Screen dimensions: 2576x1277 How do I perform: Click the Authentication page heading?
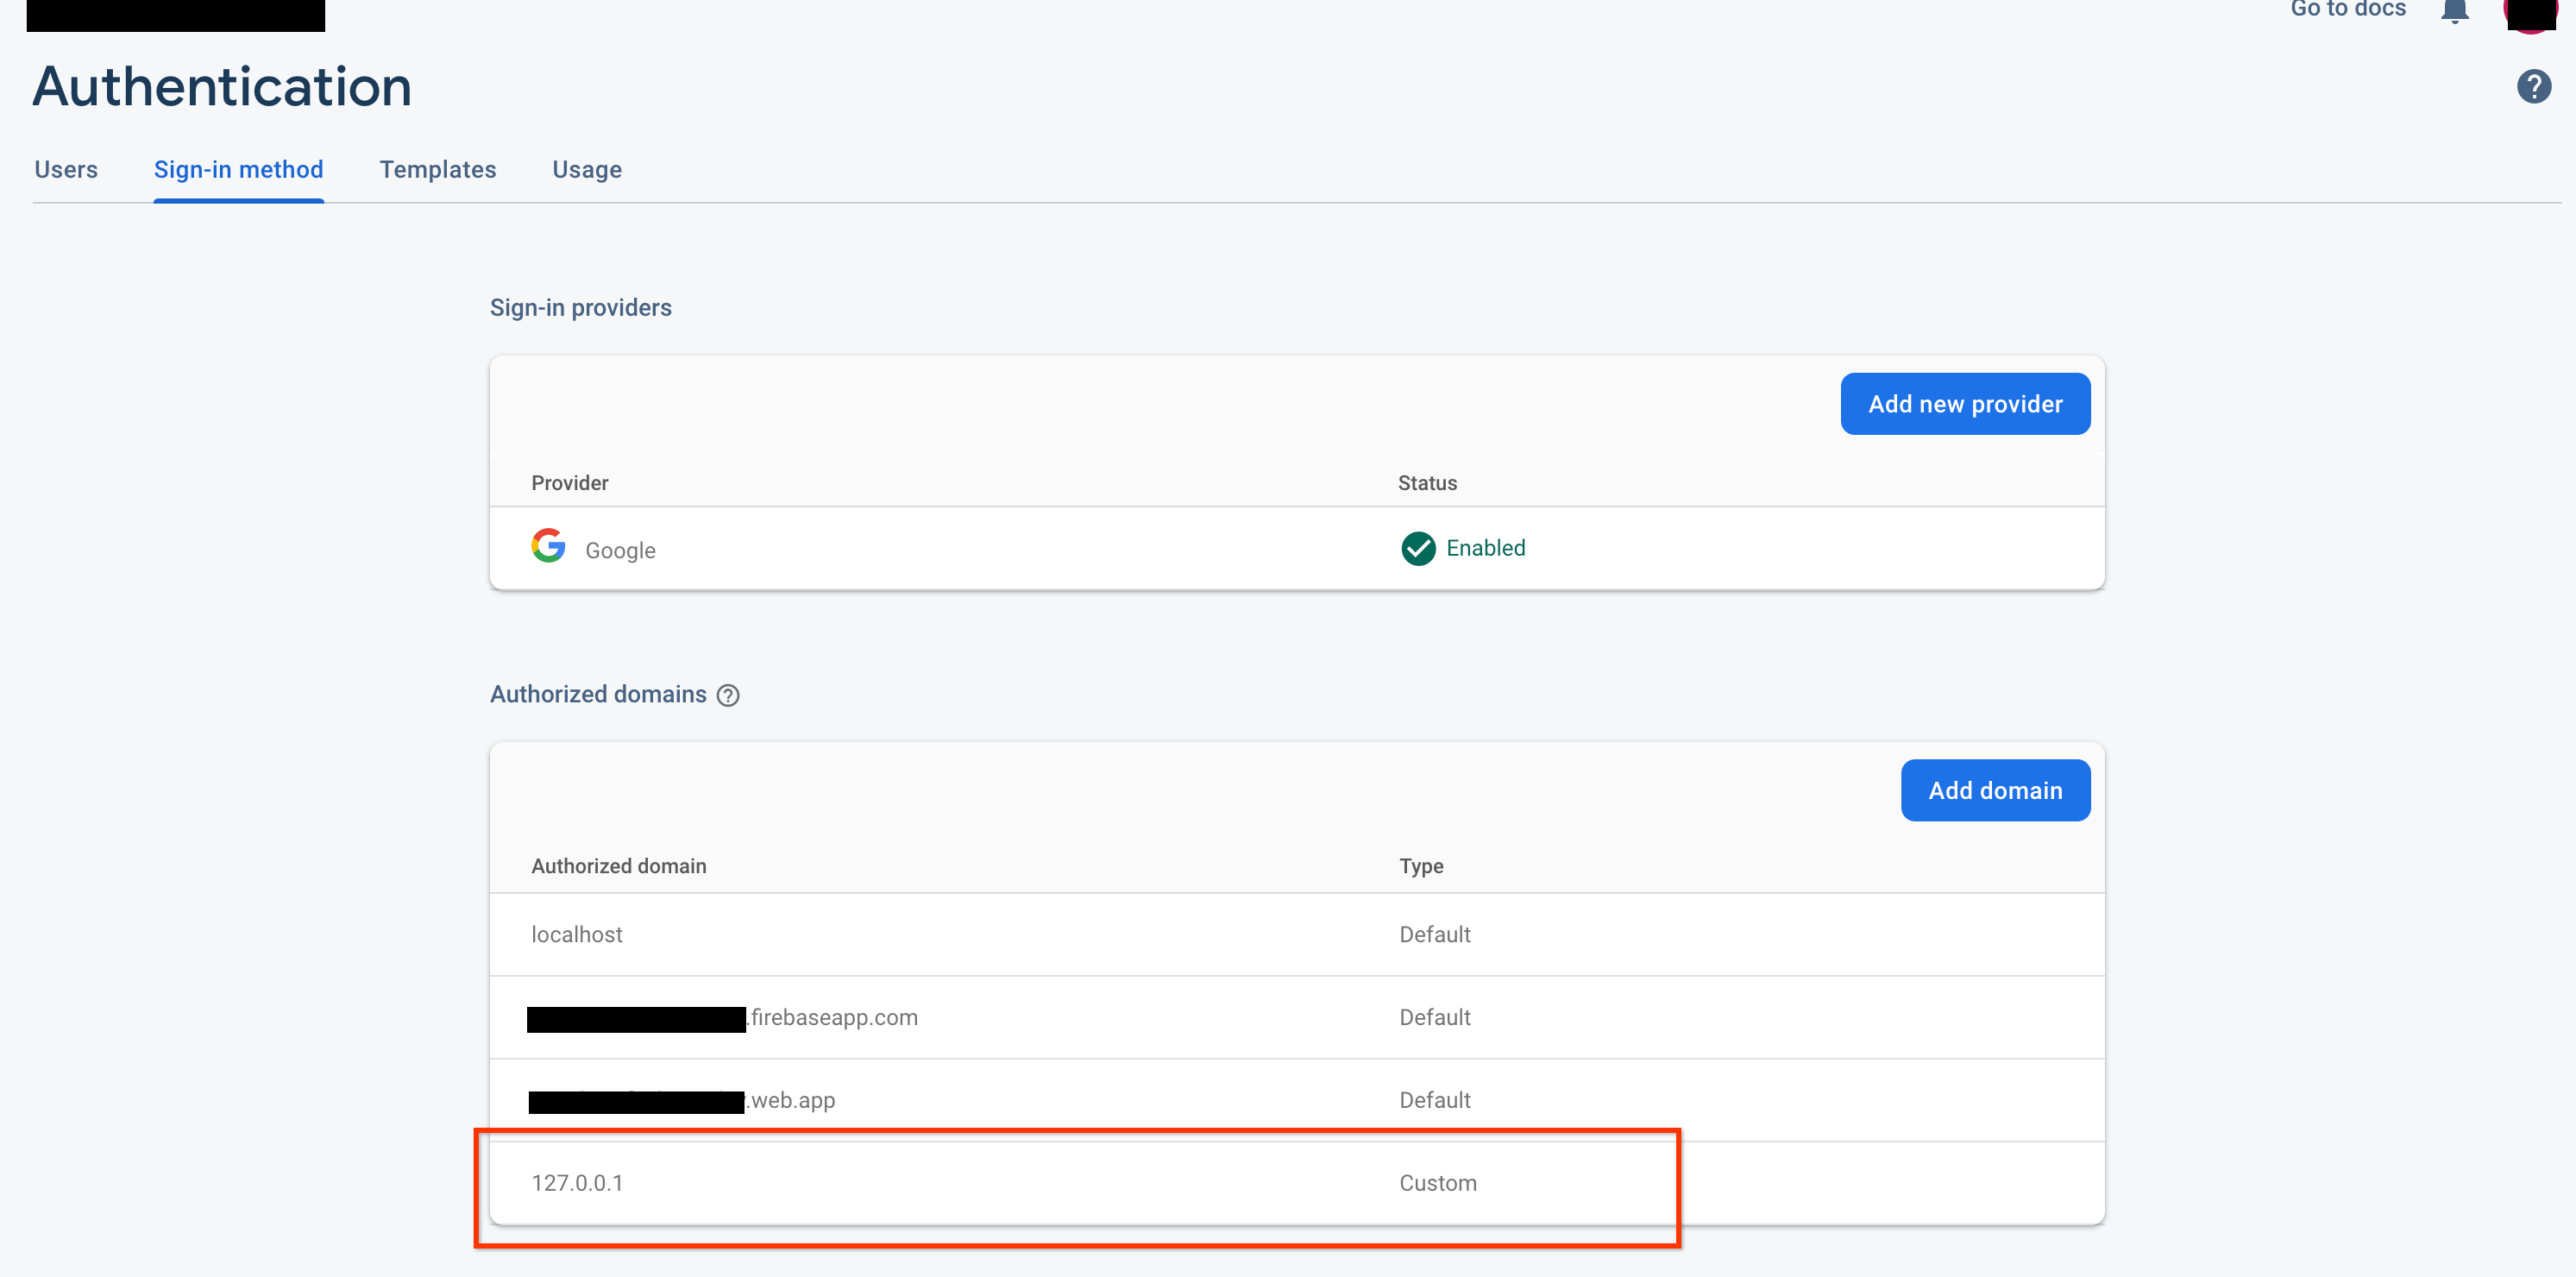(222, 86)
